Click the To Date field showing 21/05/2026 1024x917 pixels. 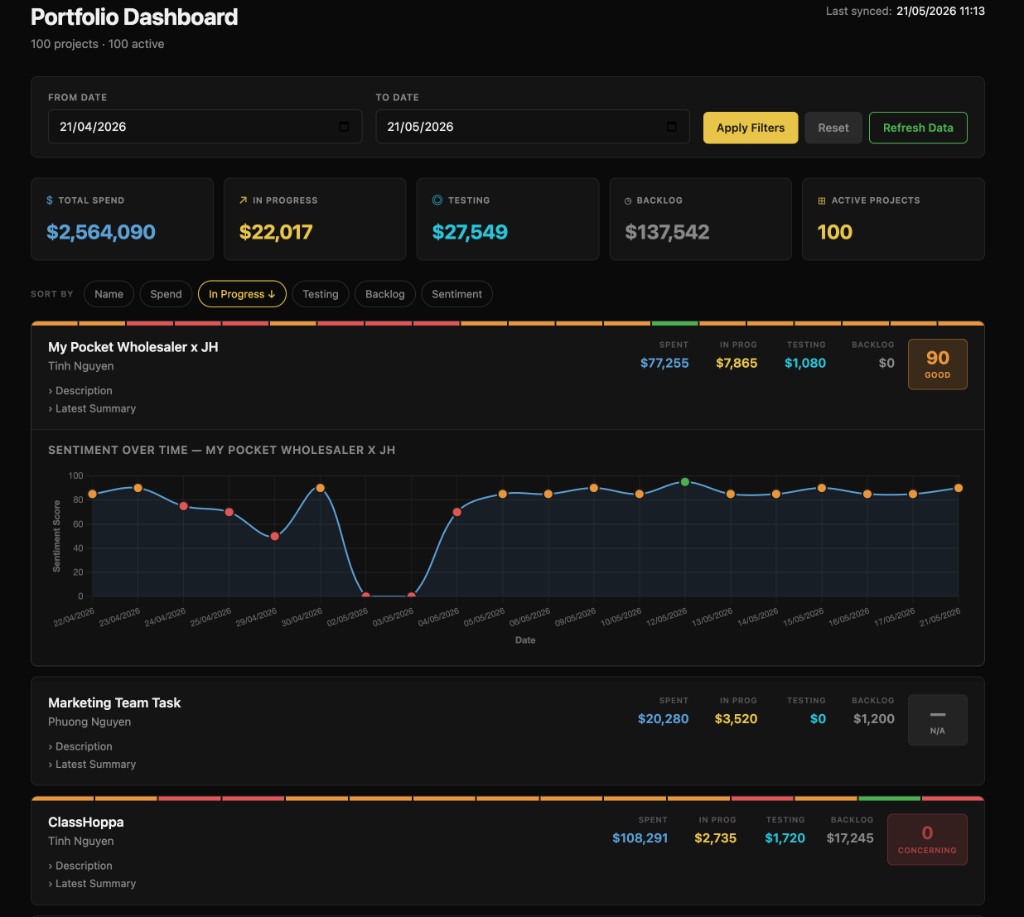pyautogui.click(x=532, y=127)
